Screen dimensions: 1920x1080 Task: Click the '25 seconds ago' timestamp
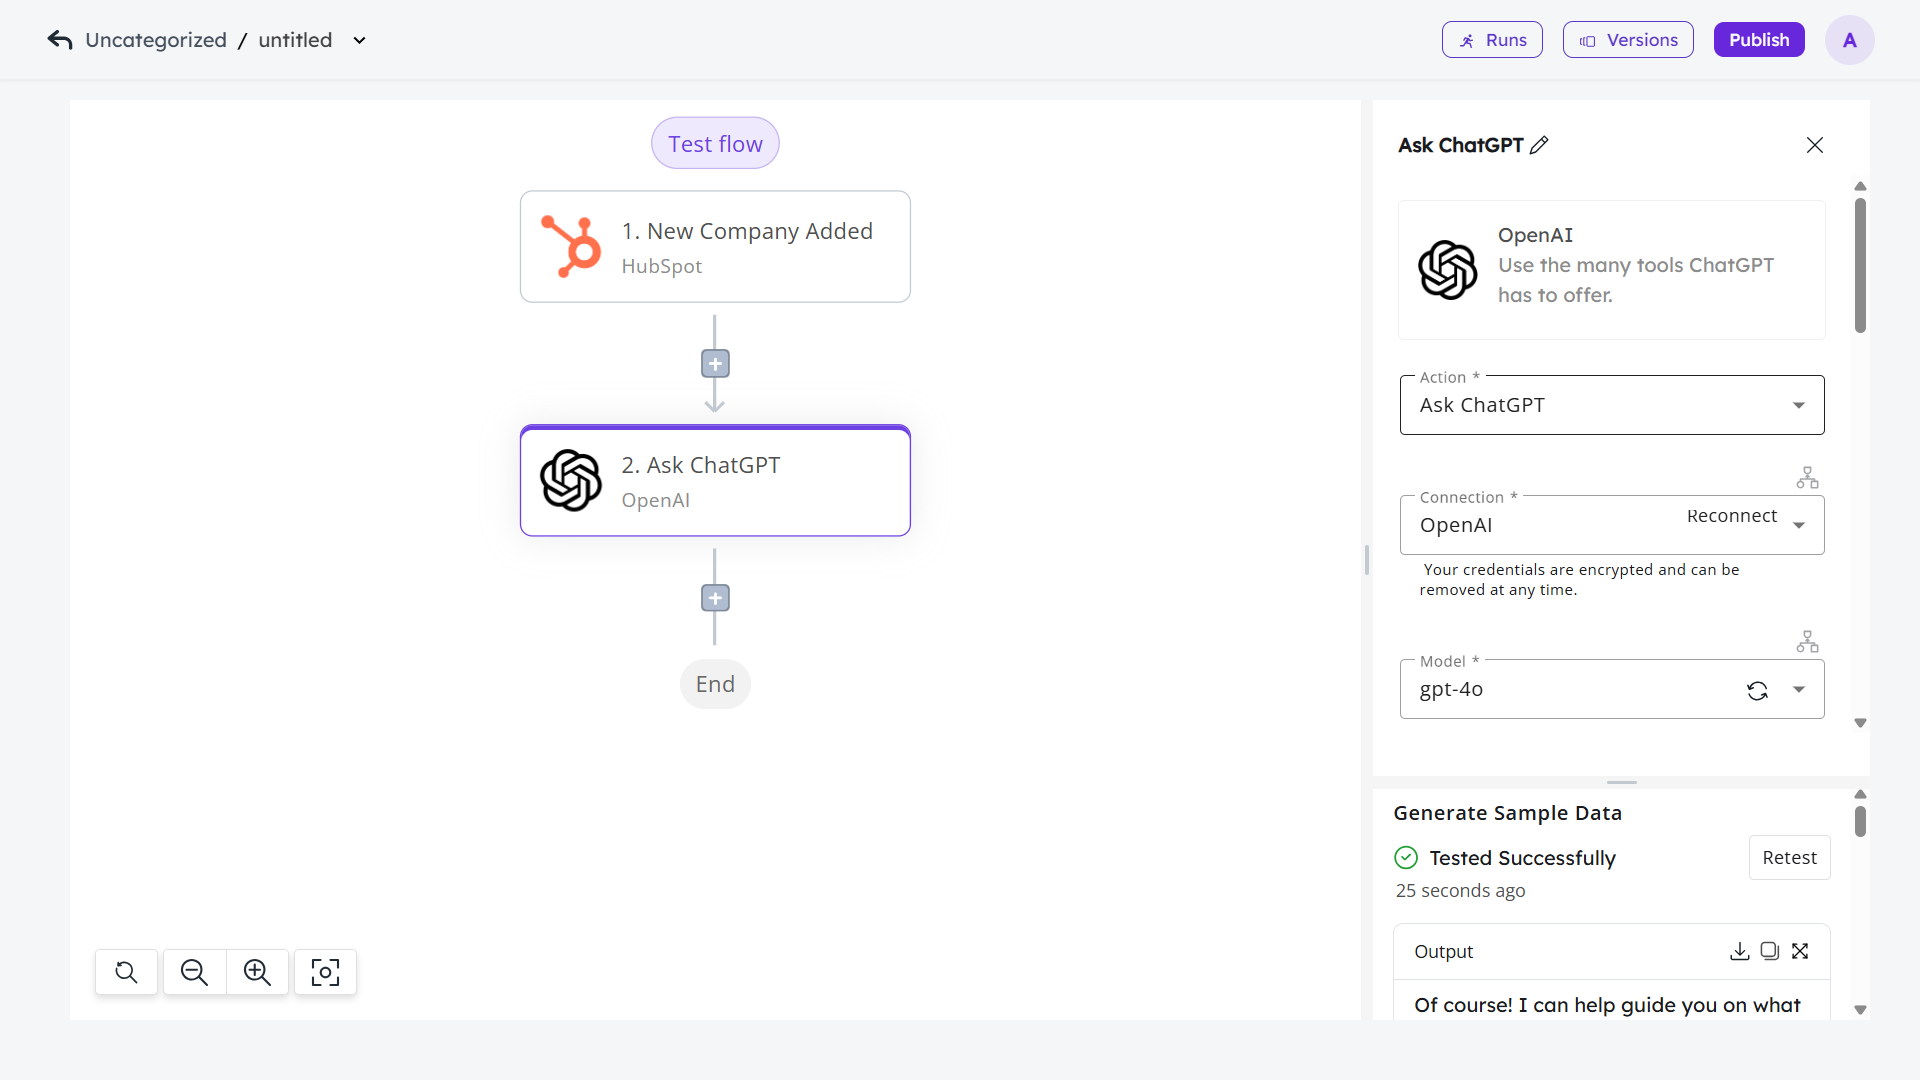click(x=1460, y=890)
